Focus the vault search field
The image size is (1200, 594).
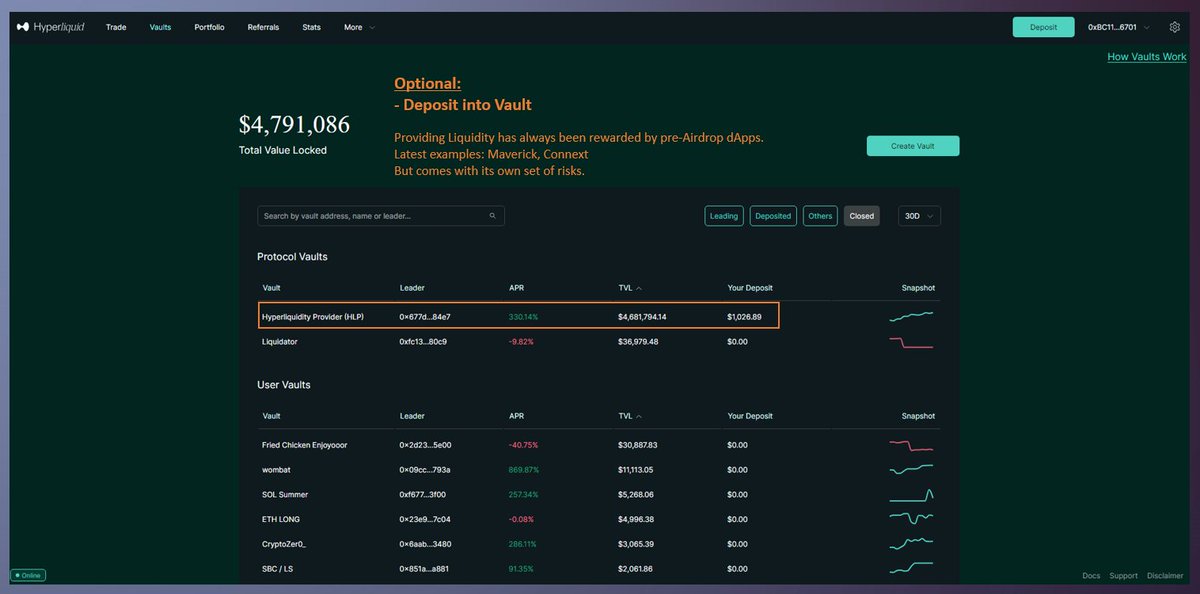click(x=381, y=216)
